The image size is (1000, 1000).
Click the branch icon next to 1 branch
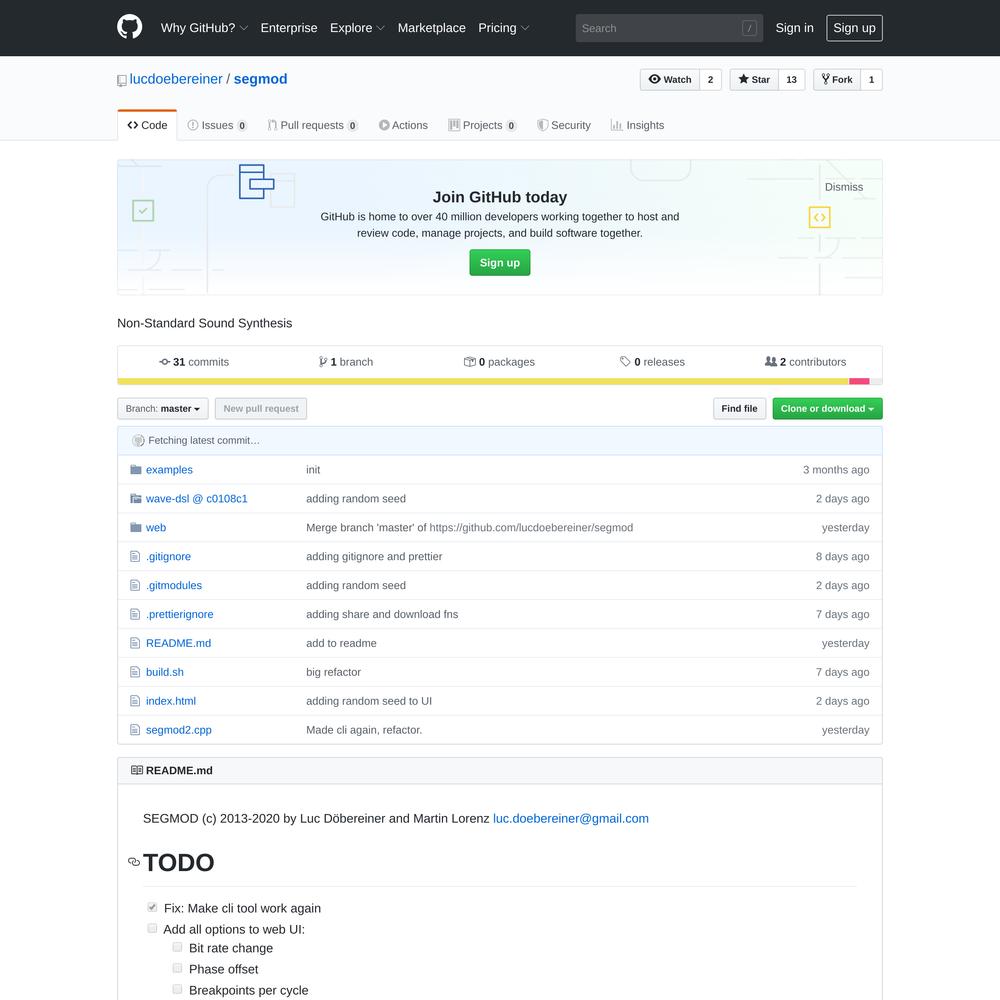tap(323, 362)
